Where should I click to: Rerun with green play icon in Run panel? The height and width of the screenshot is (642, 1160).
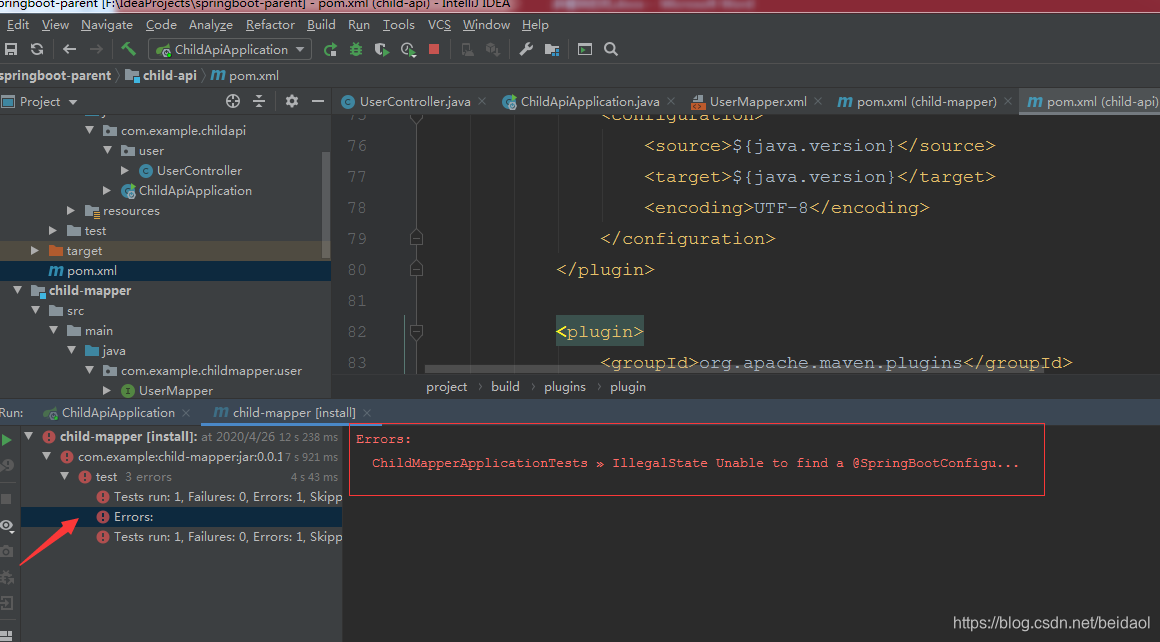pyautogui.click(x=7, y=439)
